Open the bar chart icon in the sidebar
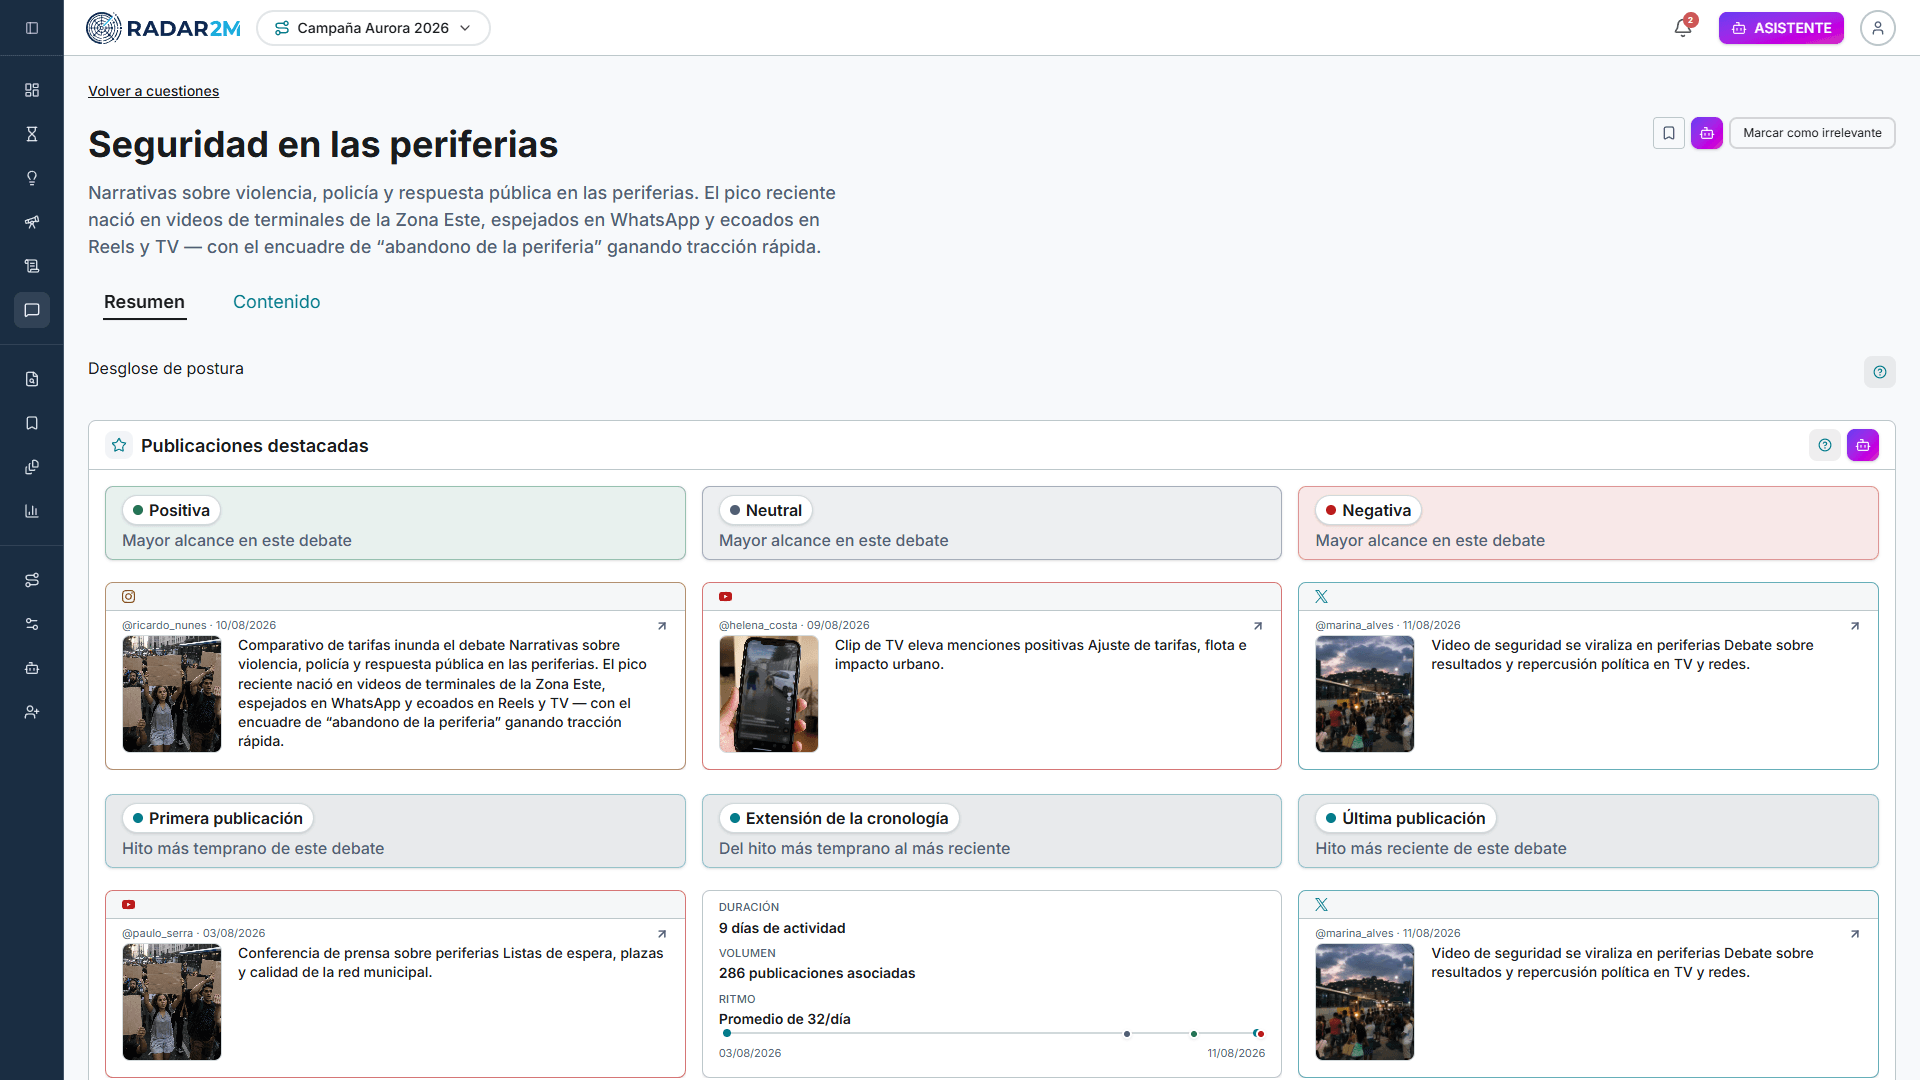 tap(32, 511)
